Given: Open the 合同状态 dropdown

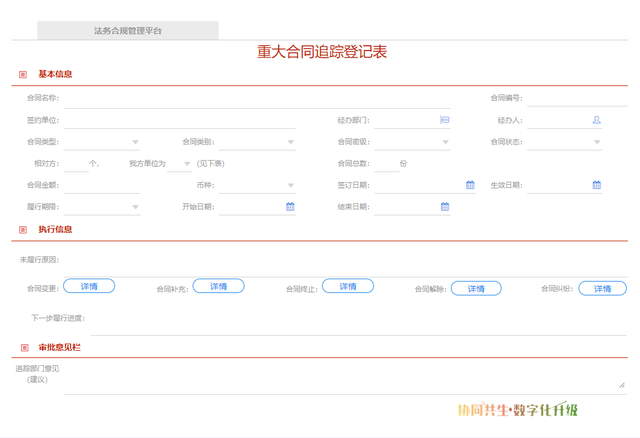Looking at the screenshot, I should click(597, 142).
